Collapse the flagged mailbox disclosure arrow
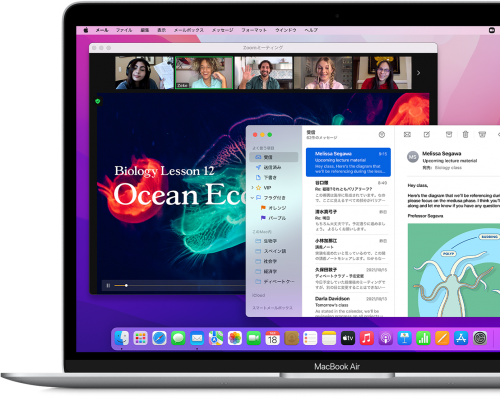The image size is (500, 397). (x=252, y=198)
